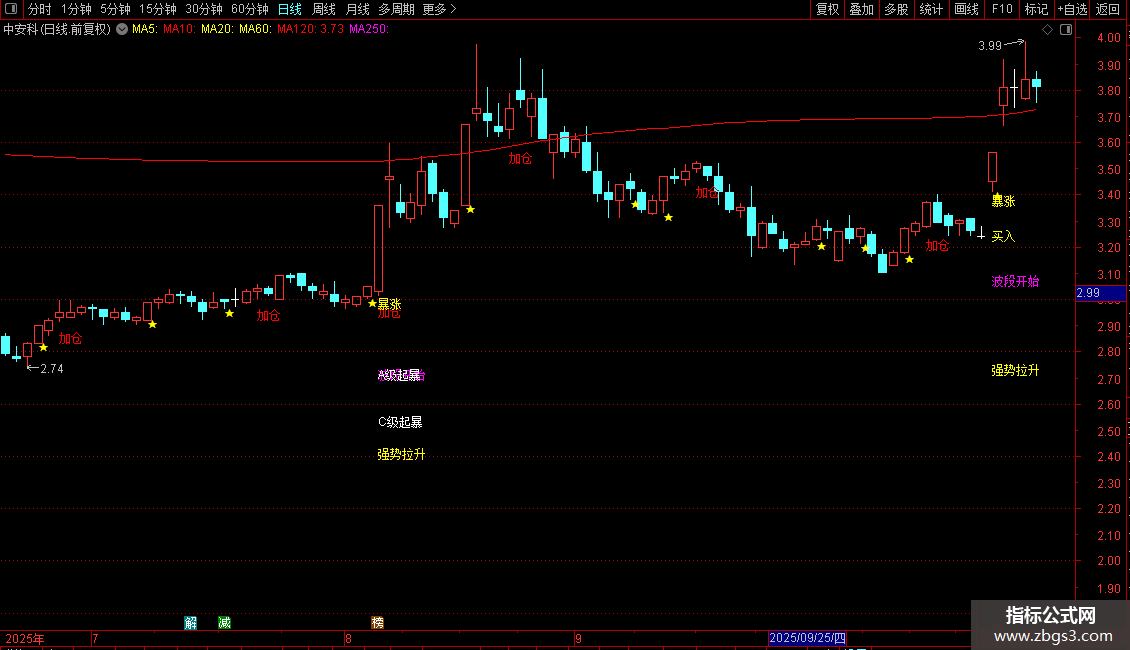This screenshot has width=1130, height=650.
Task: Click the 中安科(日线.前复权) chart title
Action: click(57, 29)
